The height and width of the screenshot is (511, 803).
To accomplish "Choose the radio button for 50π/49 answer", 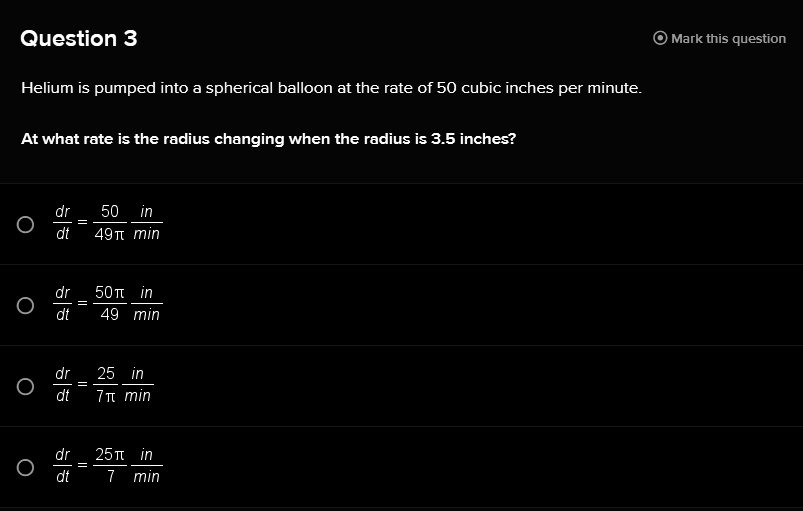I will click(x=25, y=305).
